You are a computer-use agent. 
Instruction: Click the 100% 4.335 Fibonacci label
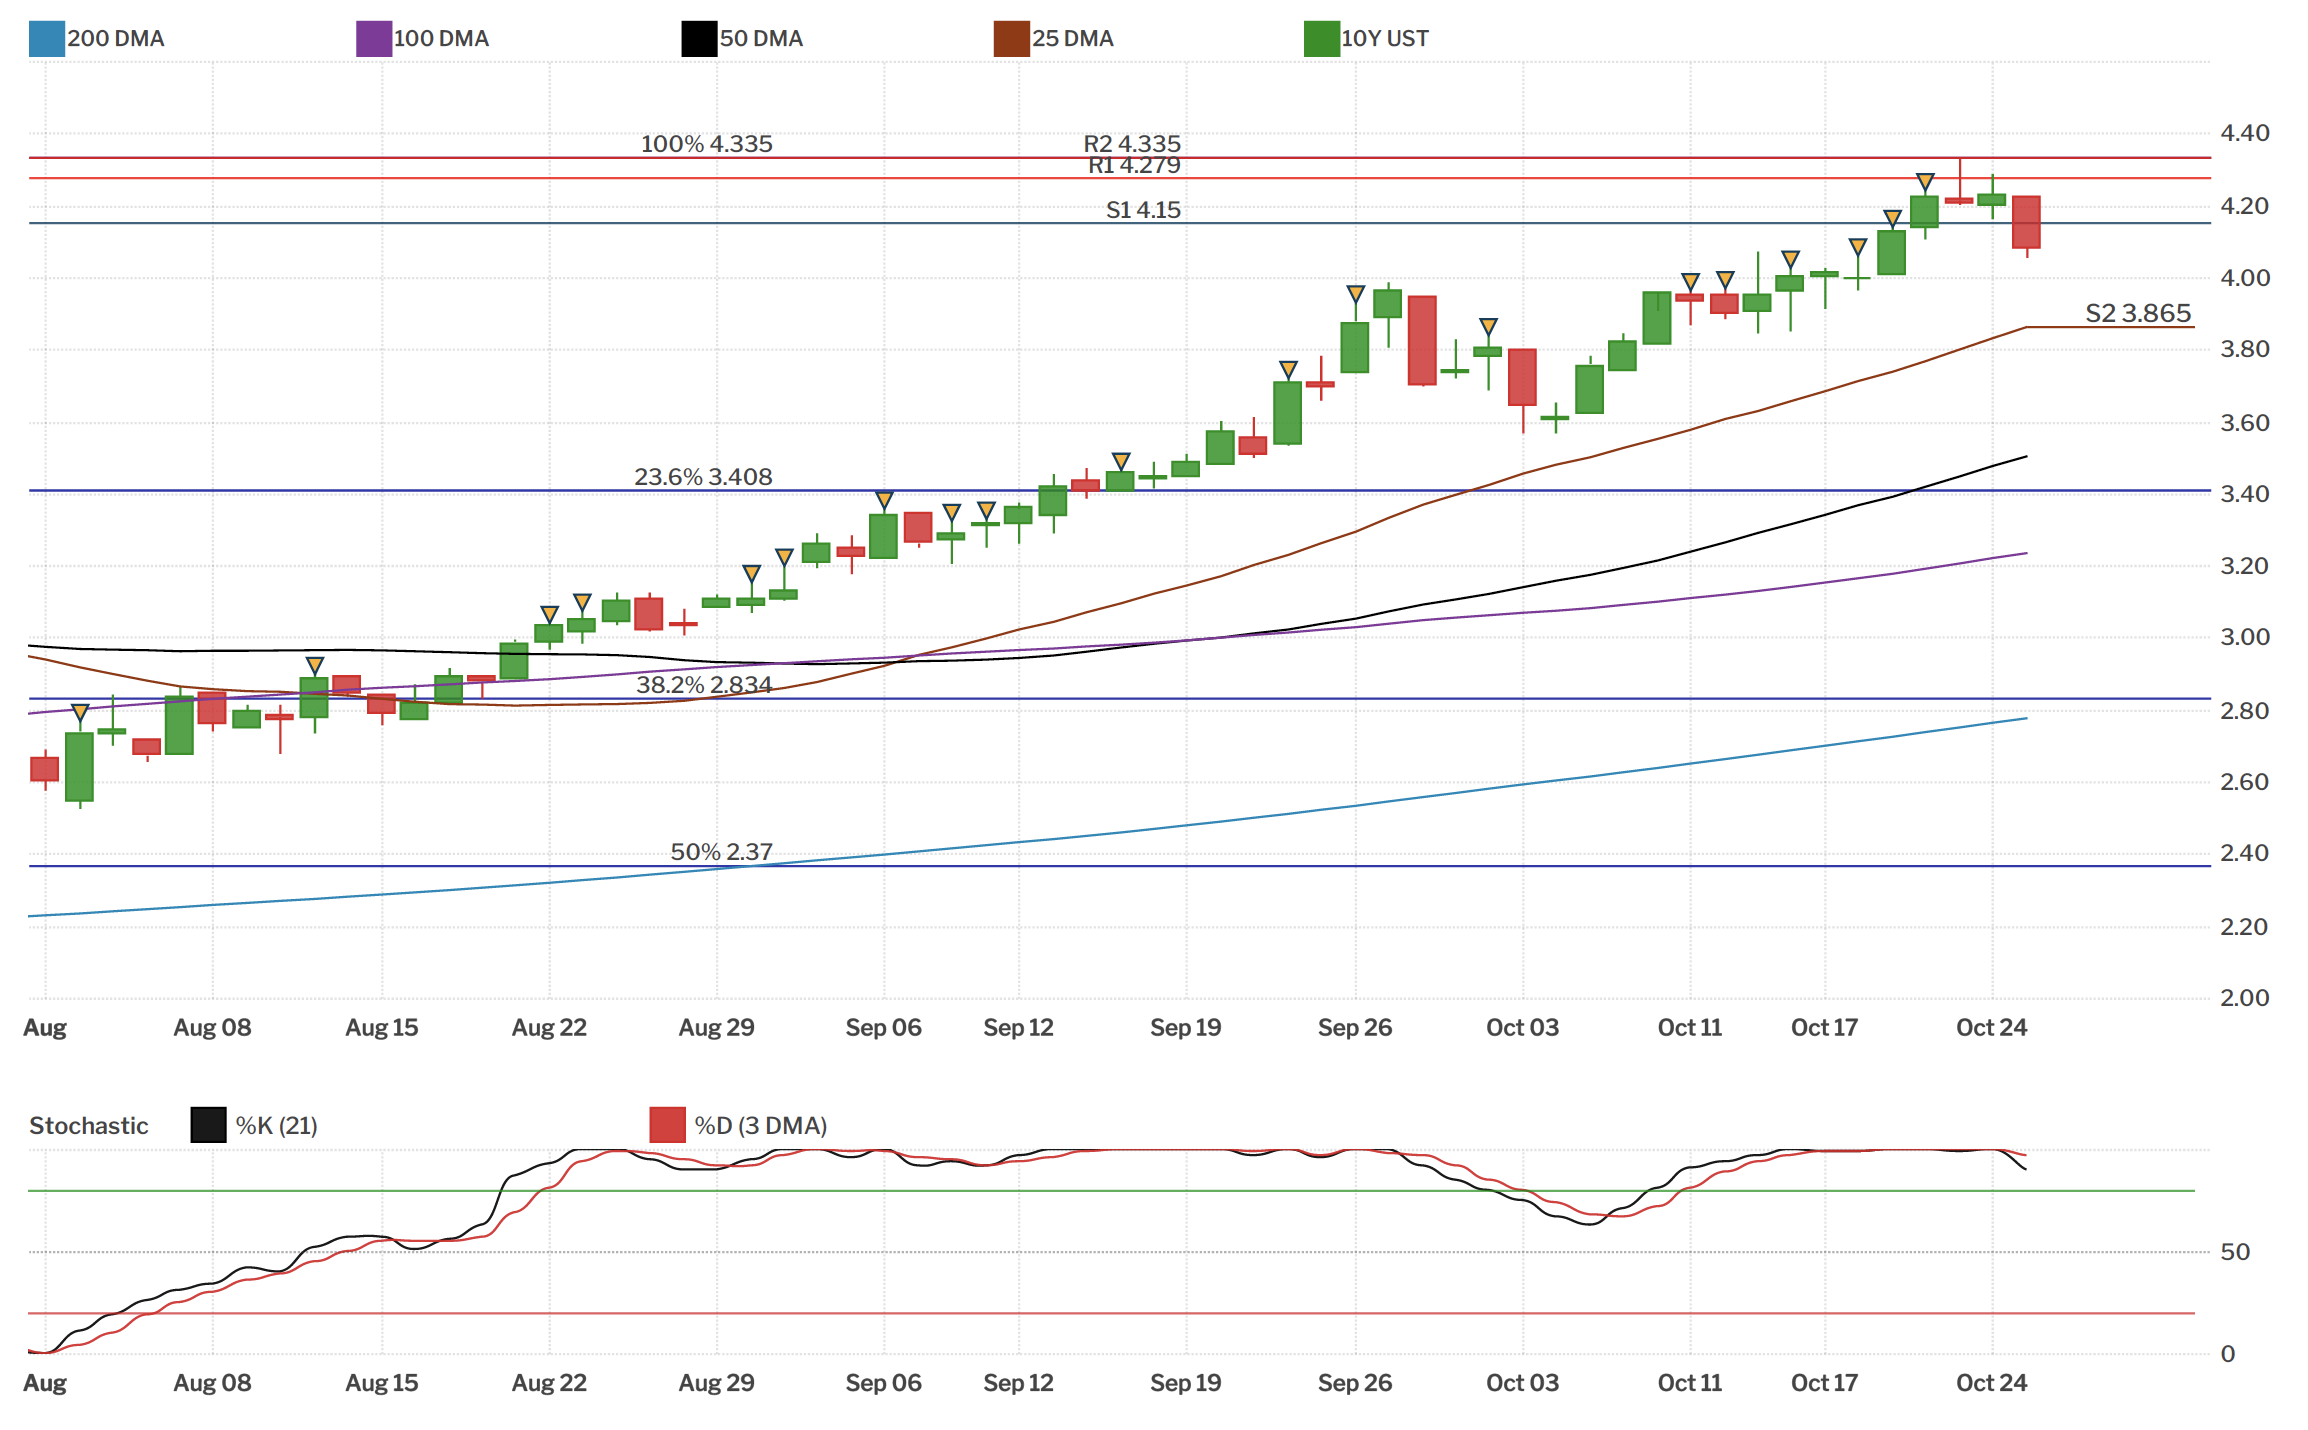pos(706,144)
